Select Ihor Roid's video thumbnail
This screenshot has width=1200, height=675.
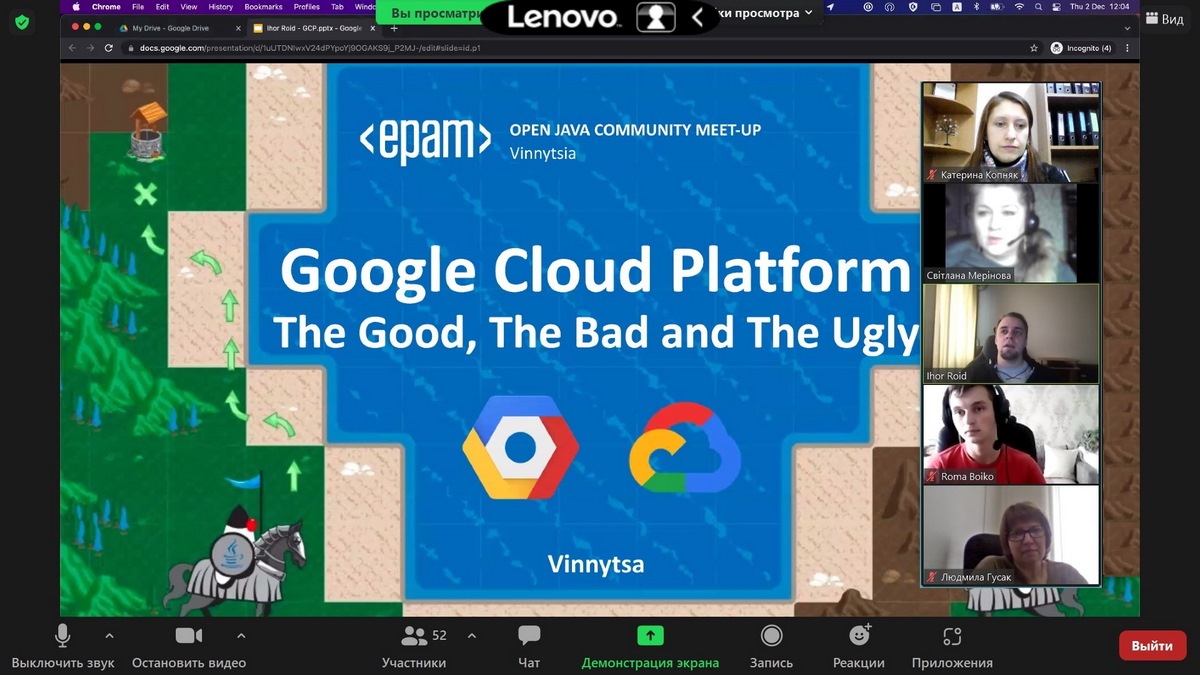point(1010,333)
